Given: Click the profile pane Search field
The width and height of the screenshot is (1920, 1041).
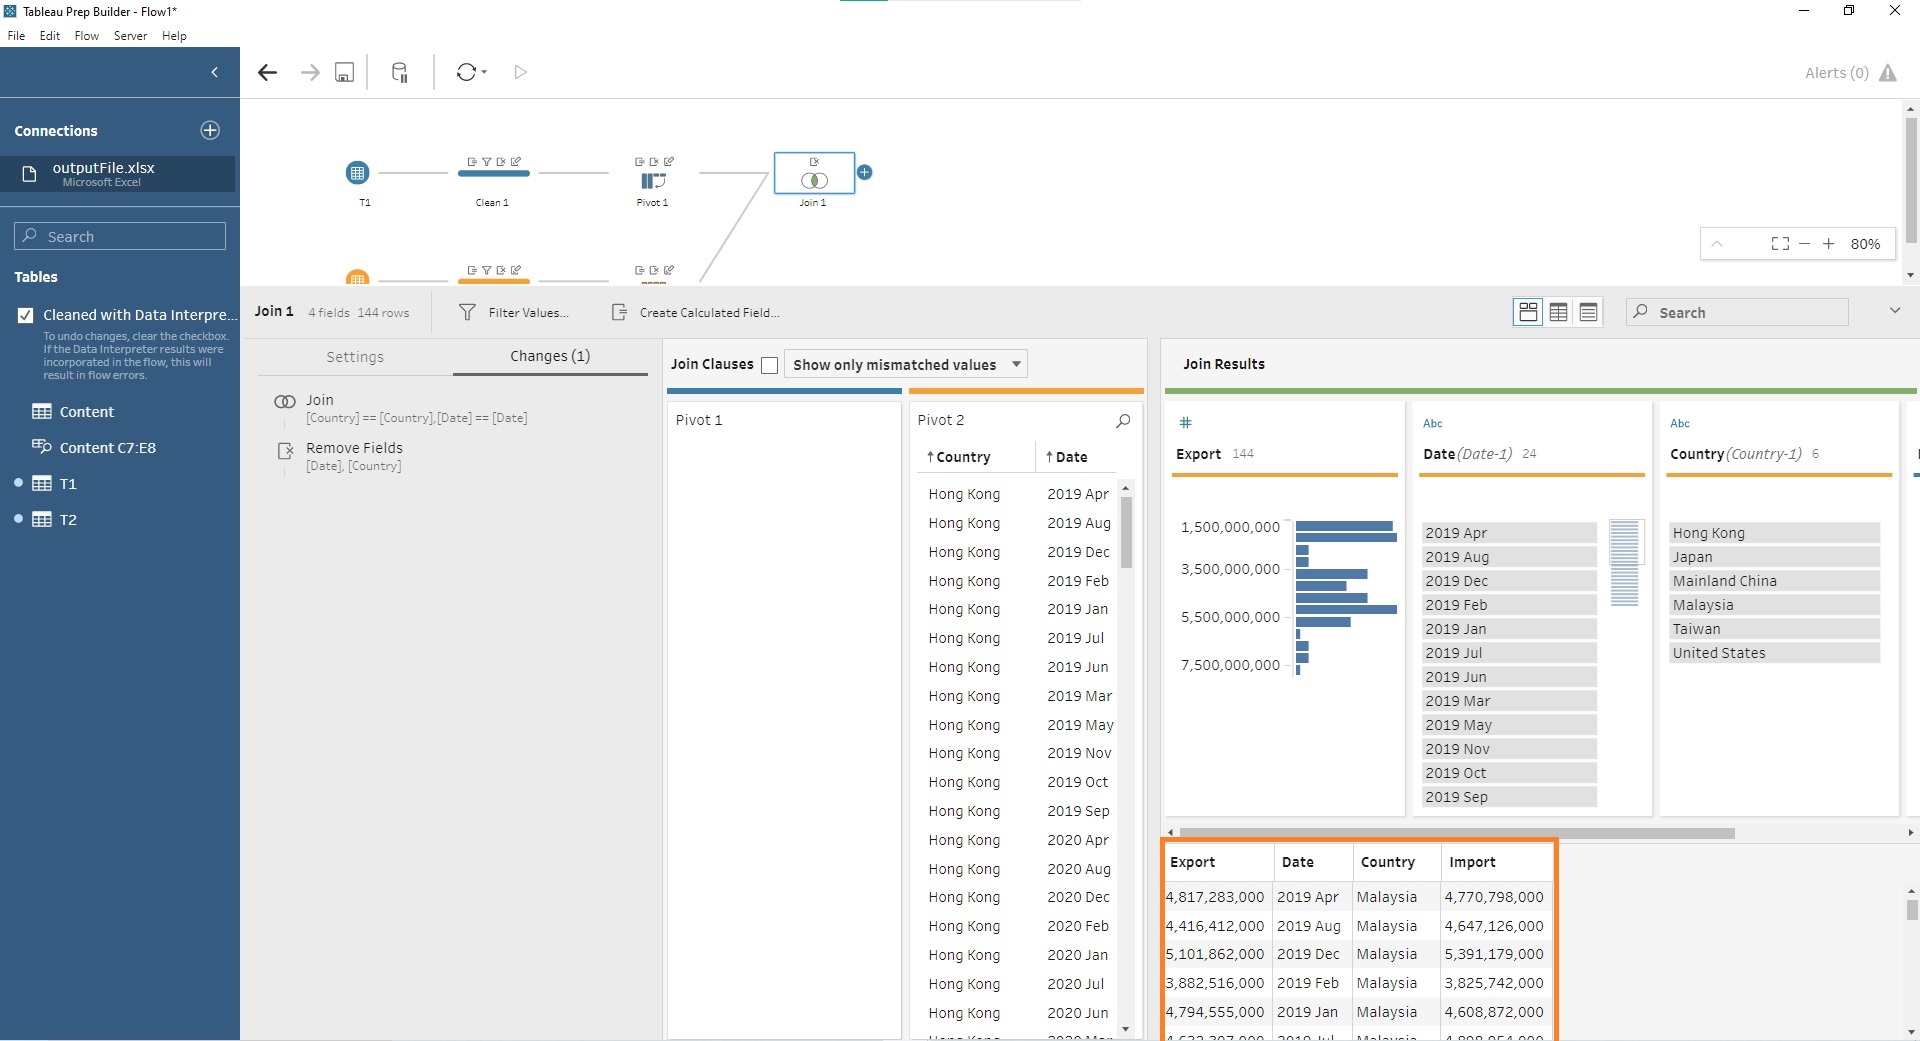Looking at the screenshot, I should tap(1737, 312).
